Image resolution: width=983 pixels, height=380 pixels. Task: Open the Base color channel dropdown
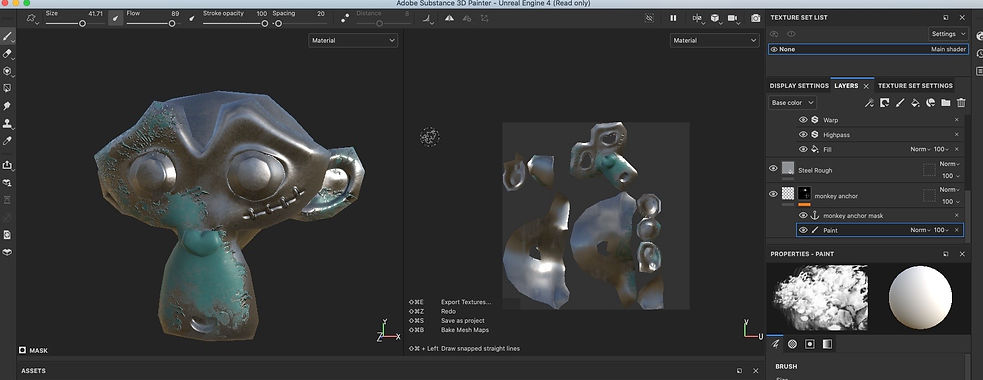point(792,102)
